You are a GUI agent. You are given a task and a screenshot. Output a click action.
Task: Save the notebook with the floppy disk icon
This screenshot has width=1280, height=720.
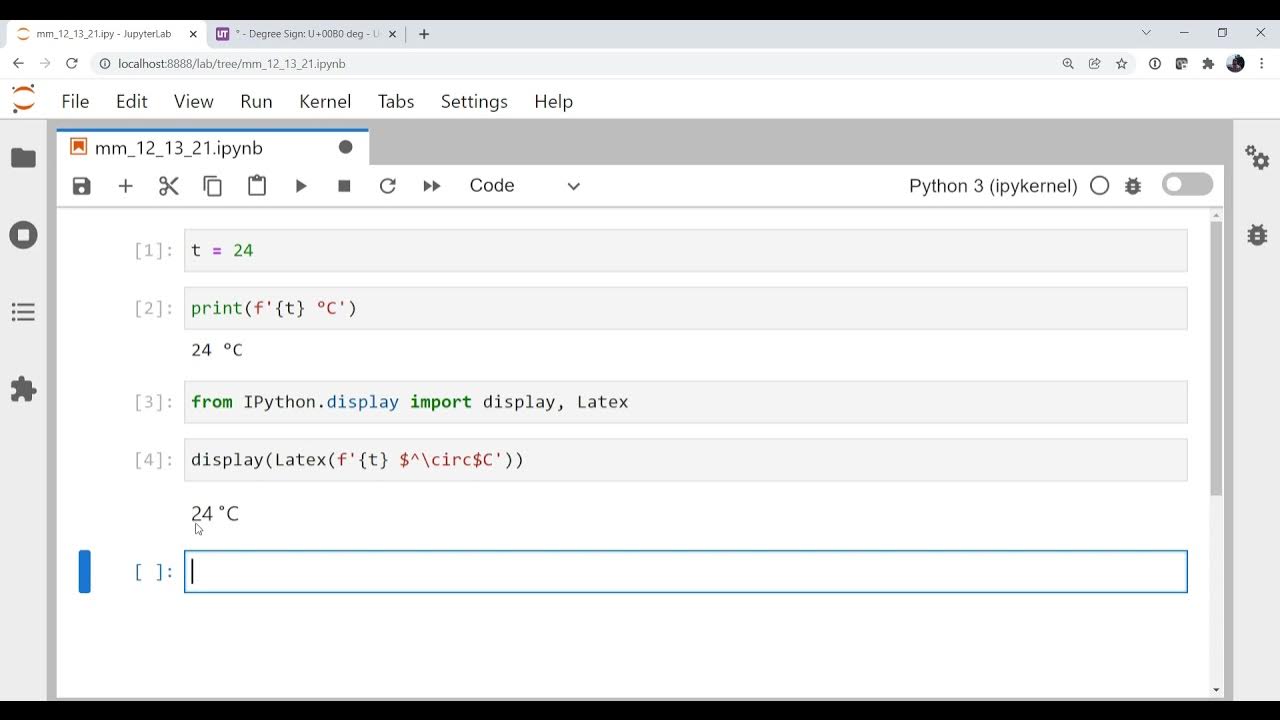tap(82, 186)
